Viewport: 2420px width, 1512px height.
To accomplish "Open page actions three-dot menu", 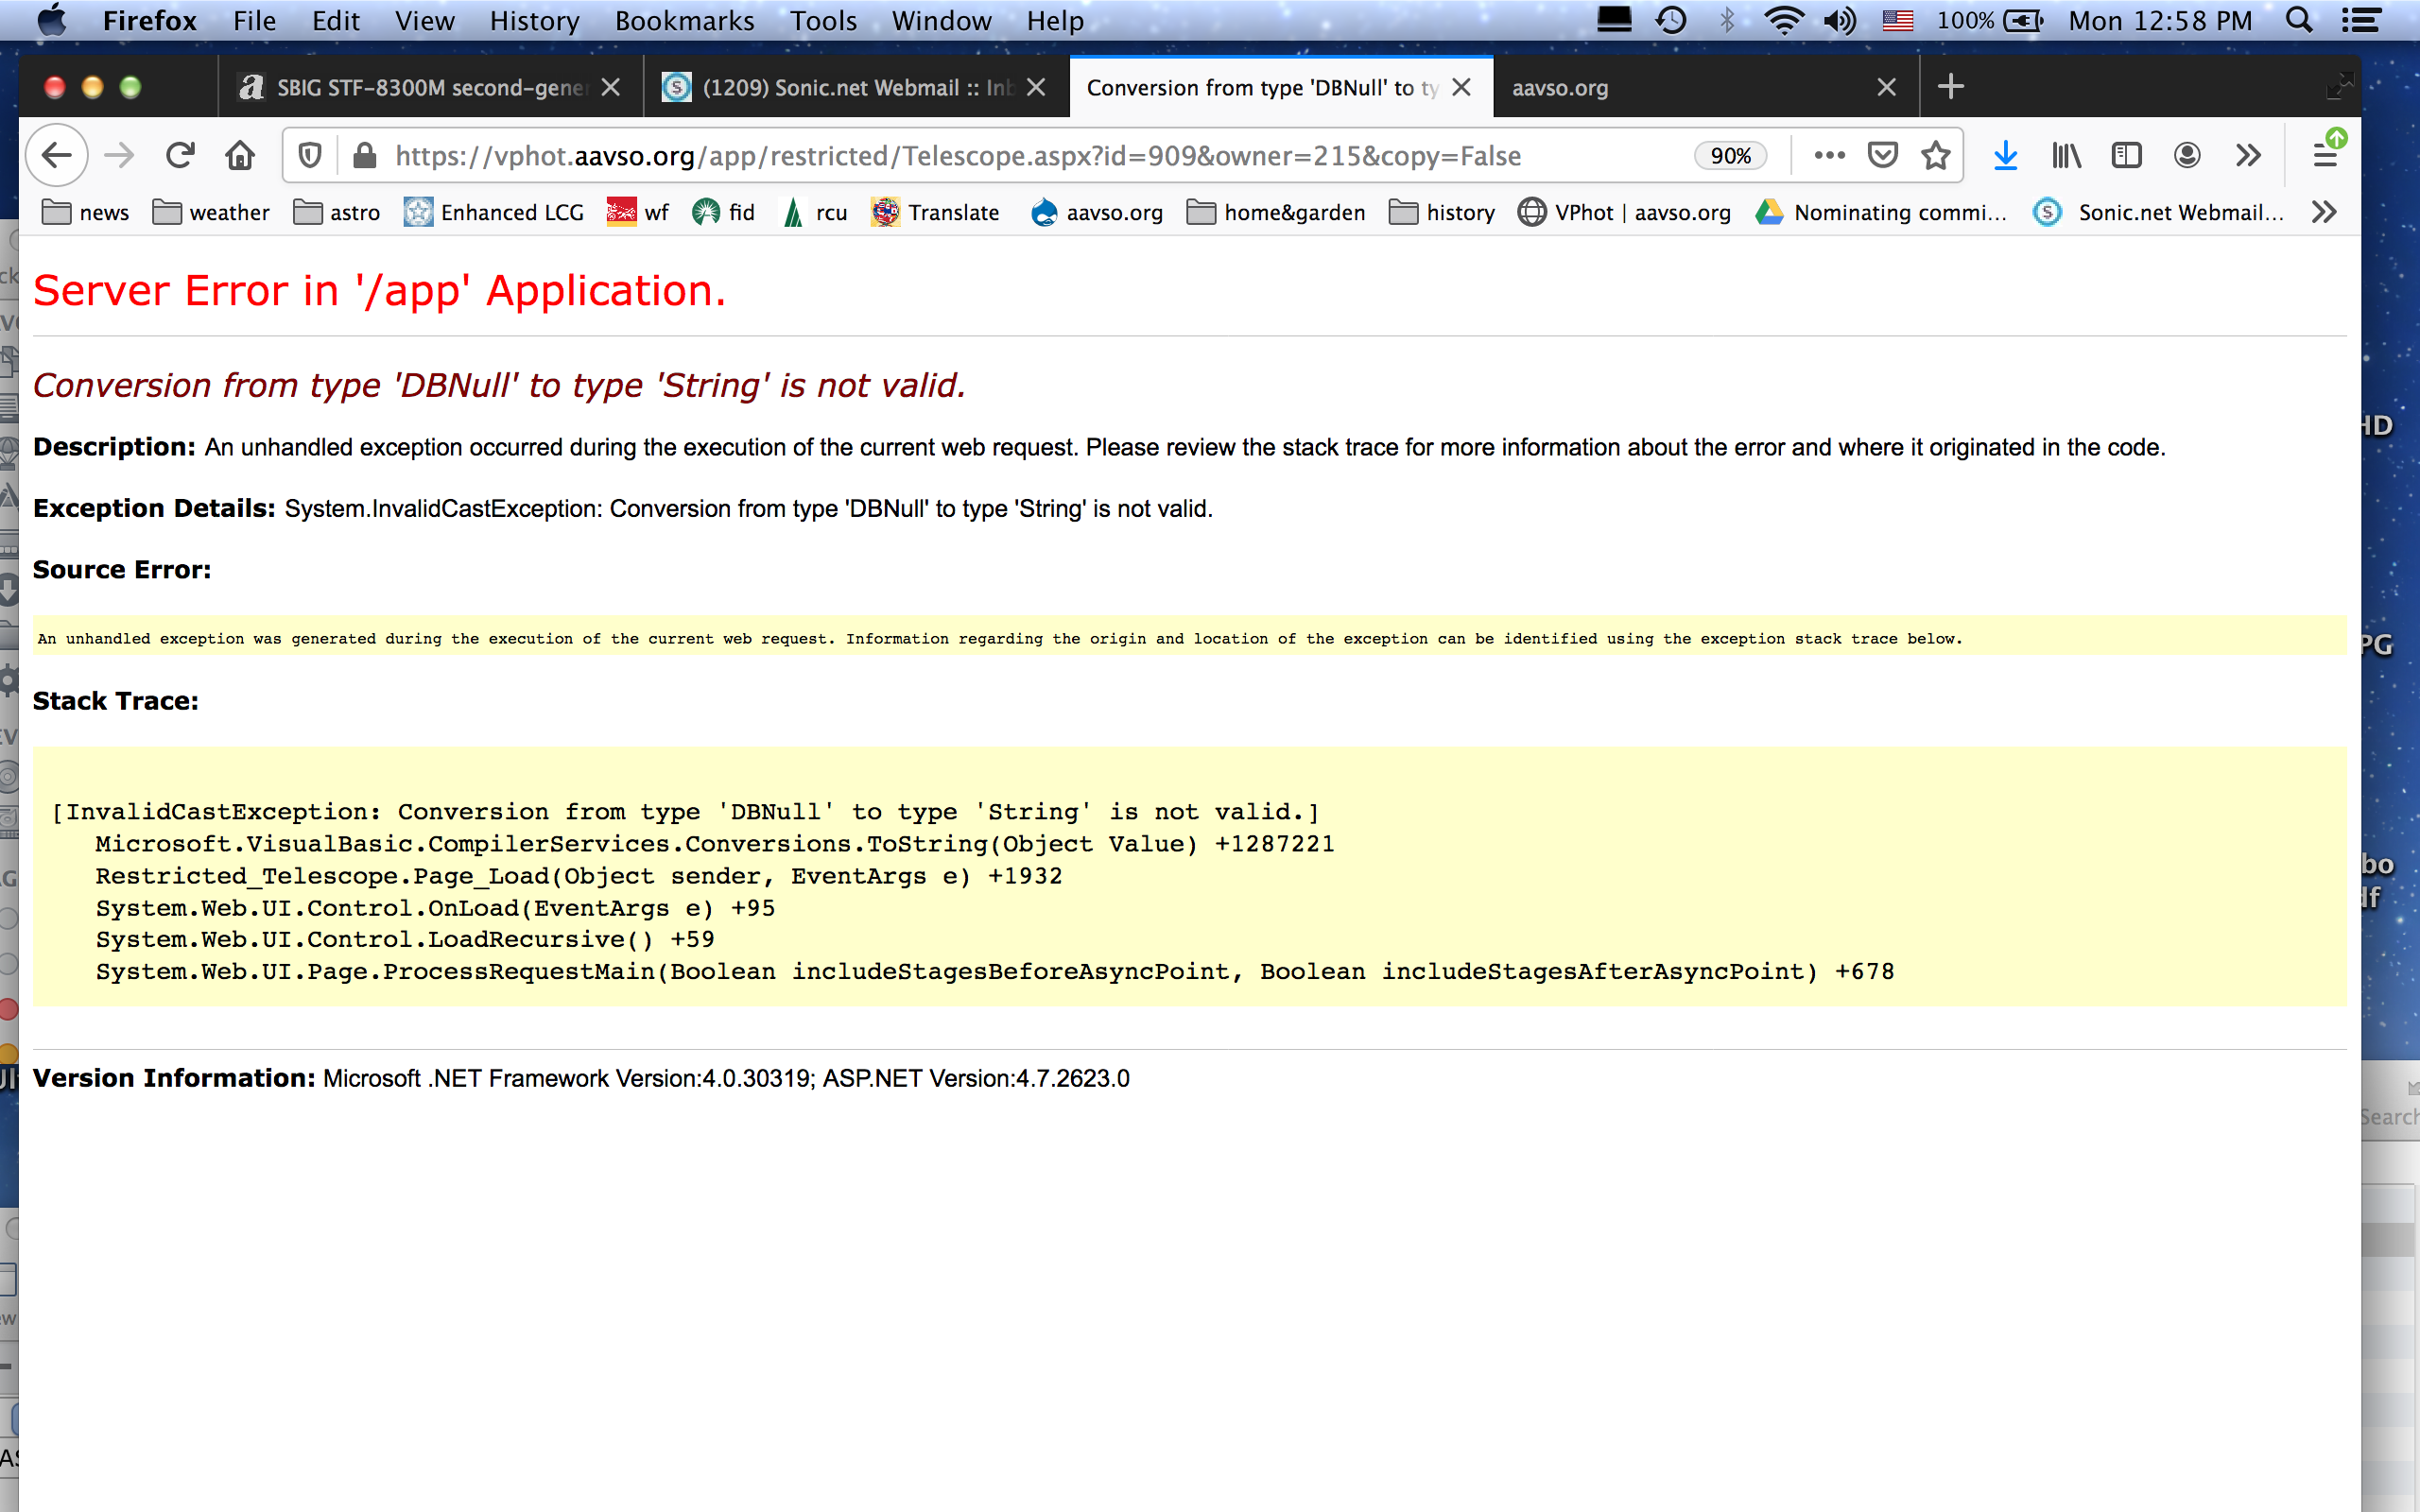I will 1829,156.
